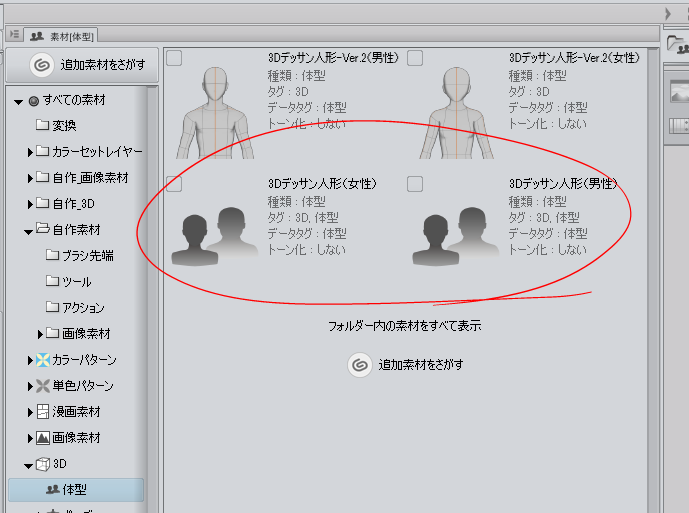Click the spiral icon beside the lower 追加素材をさがす
This screenshot has width=689, height=513.
pyautogui.click(x=359, y=365)
